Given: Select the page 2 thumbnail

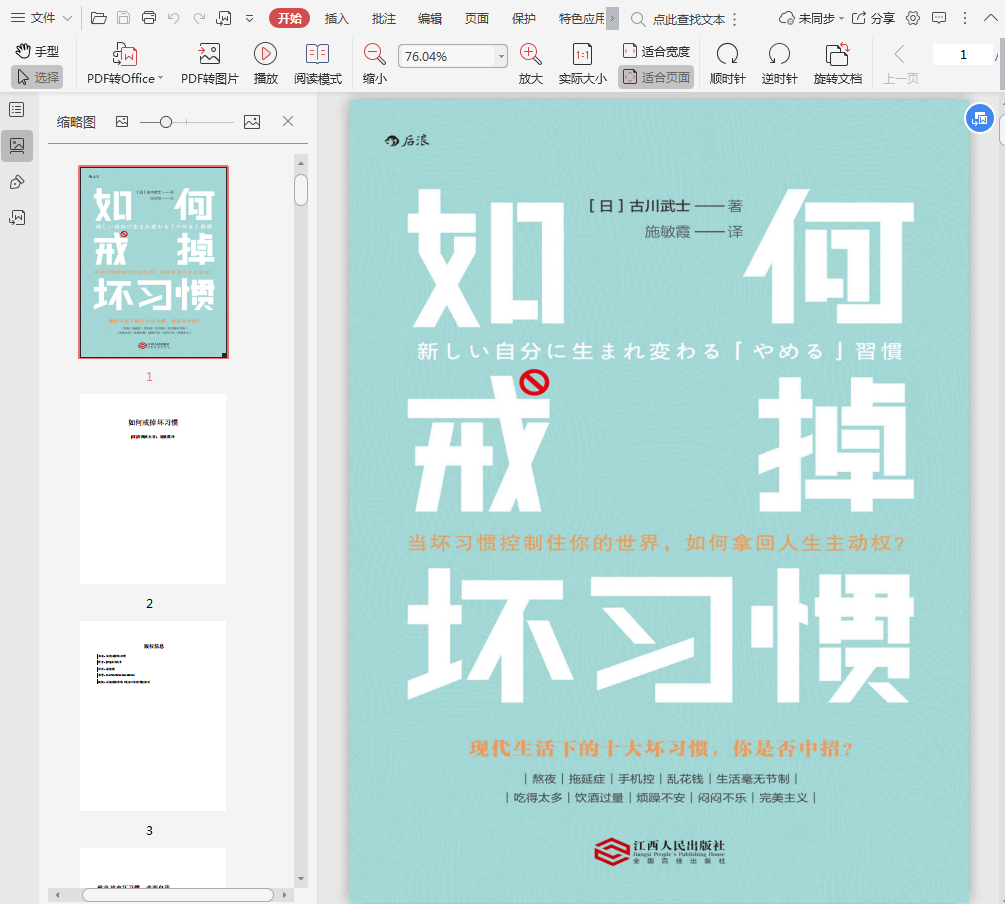Looking at the screenshot, I should (153, 489).
